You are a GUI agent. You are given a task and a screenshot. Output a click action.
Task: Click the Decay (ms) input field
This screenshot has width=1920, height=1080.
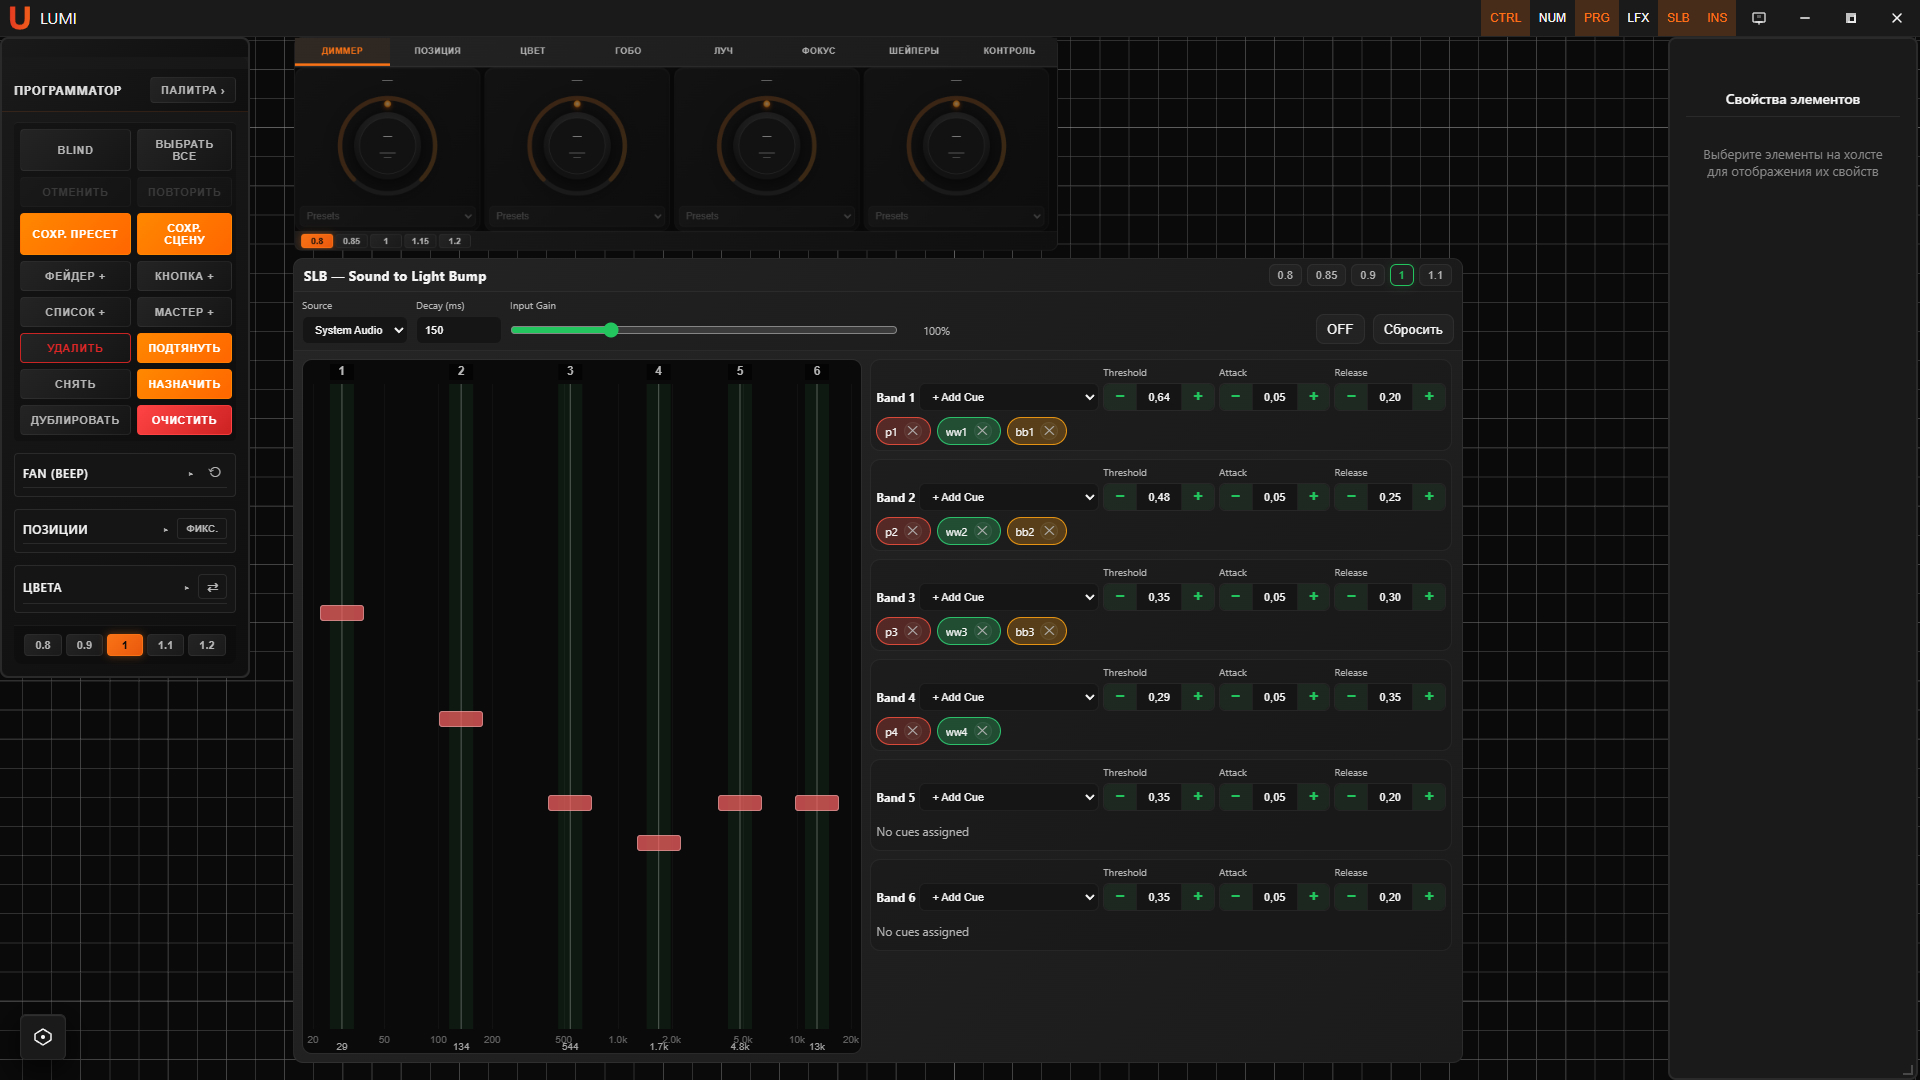458,330
